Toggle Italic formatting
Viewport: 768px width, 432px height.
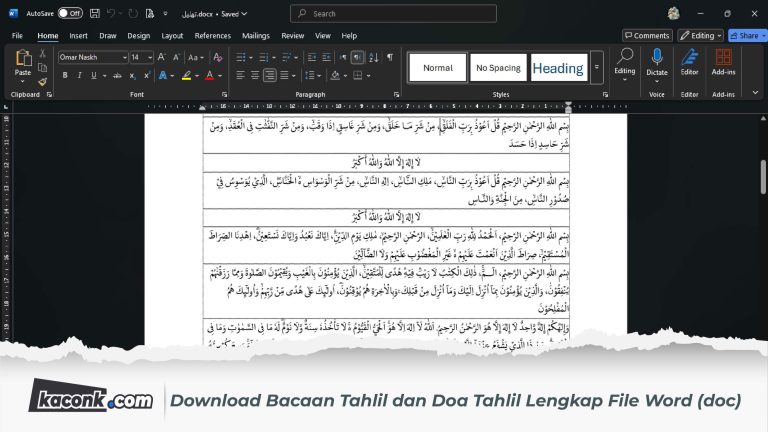pyautogui.click(x=79, y=75)
